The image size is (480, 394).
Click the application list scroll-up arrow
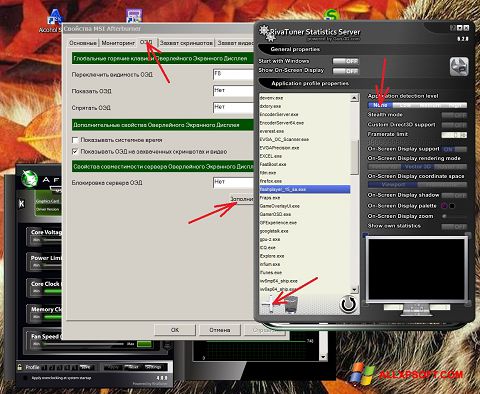(x=354, y=98)
